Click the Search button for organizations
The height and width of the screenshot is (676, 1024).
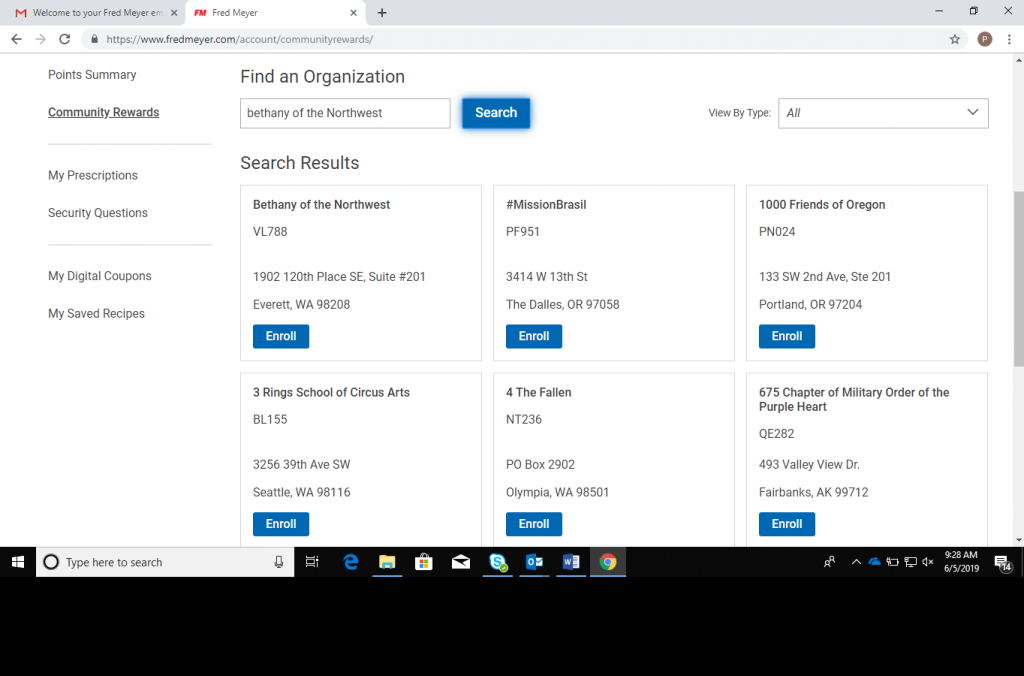496,113
